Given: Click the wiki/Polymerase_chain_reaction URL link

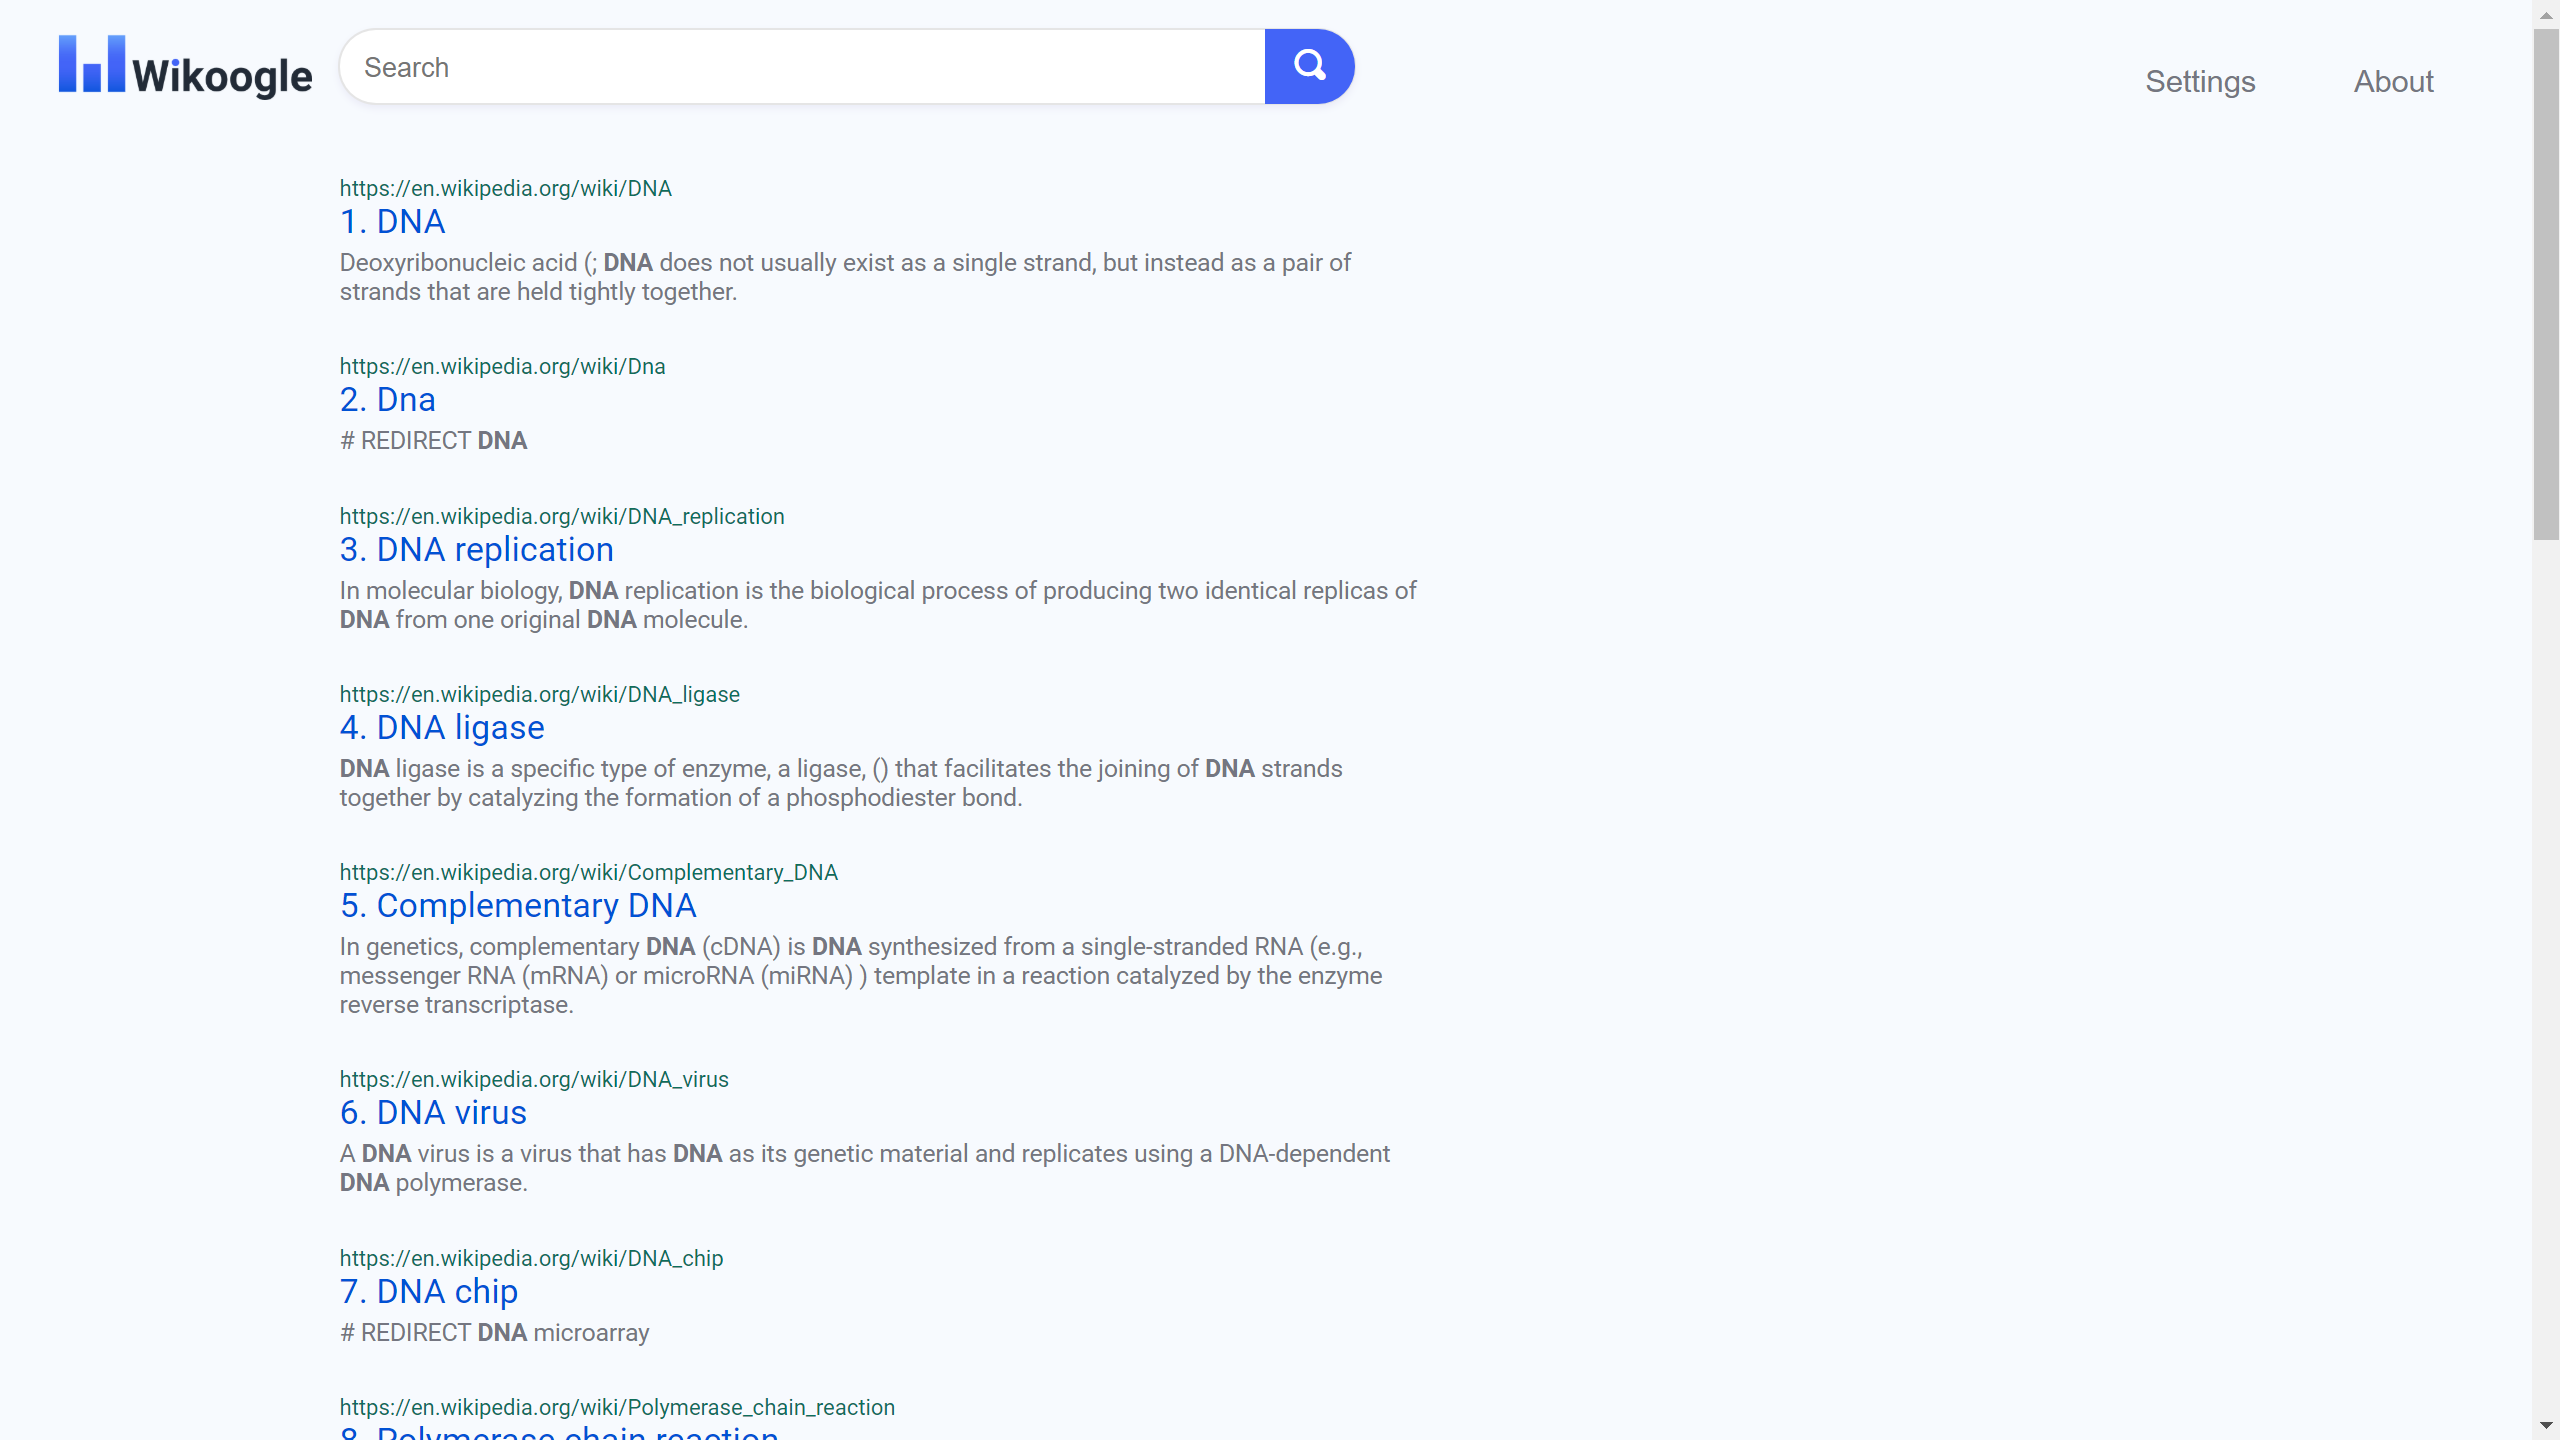Looking at the screenshot, I should coord(616,1407).
